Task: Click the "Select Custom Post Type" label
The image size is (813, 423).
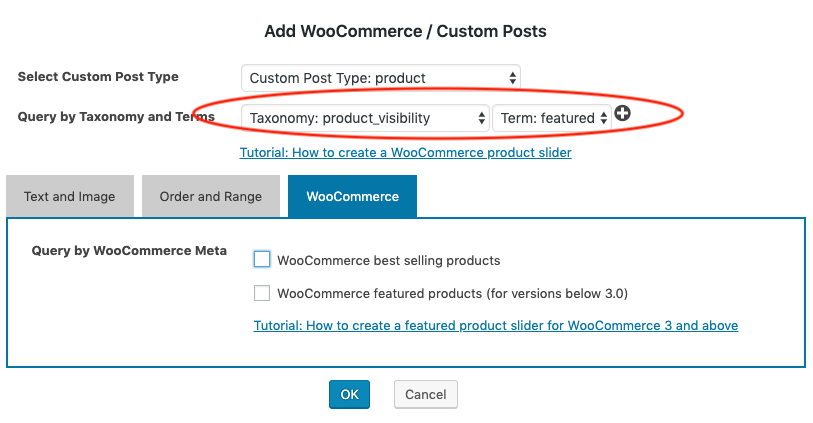Action: pyautogui.click(x=98, y=77)
